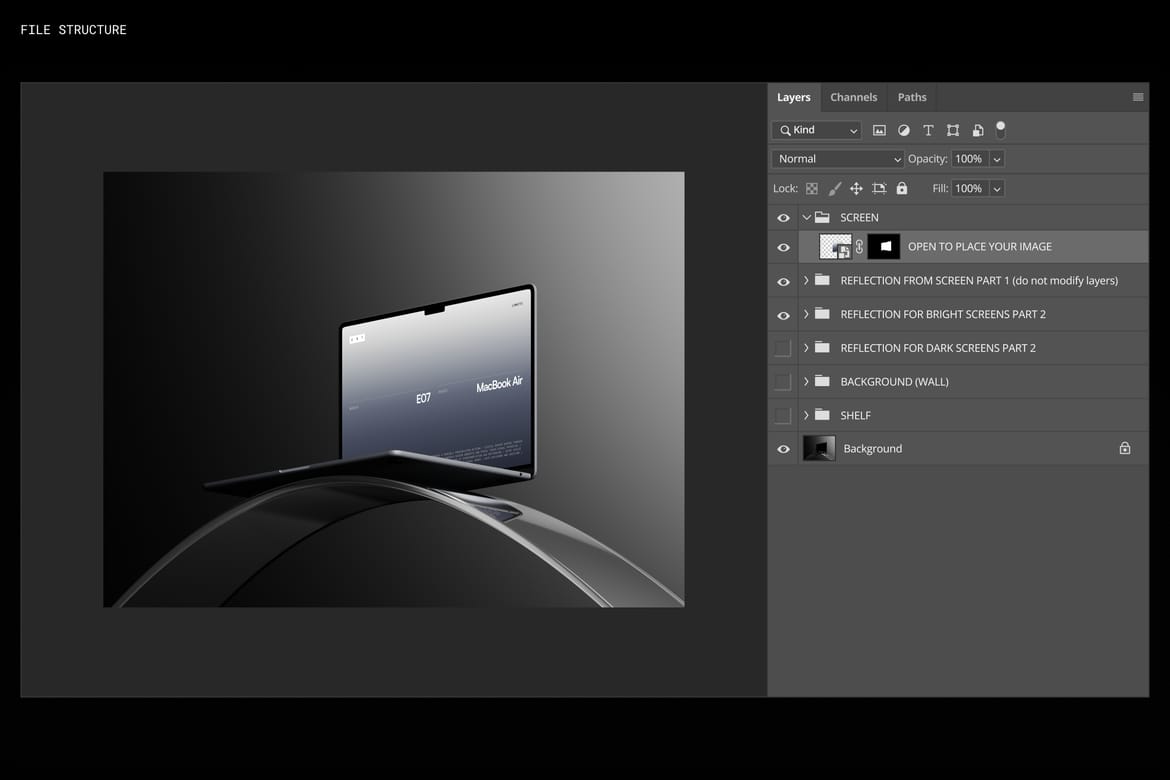
Task: Open the Layers panel menu icon
Action: [x=1138, y=97]
